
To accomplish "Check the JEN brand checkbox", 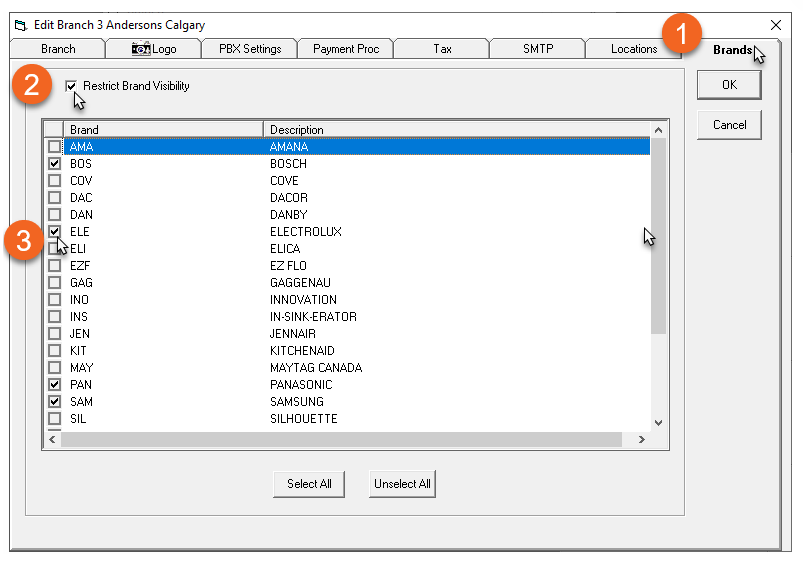I will tap(54, 333).
